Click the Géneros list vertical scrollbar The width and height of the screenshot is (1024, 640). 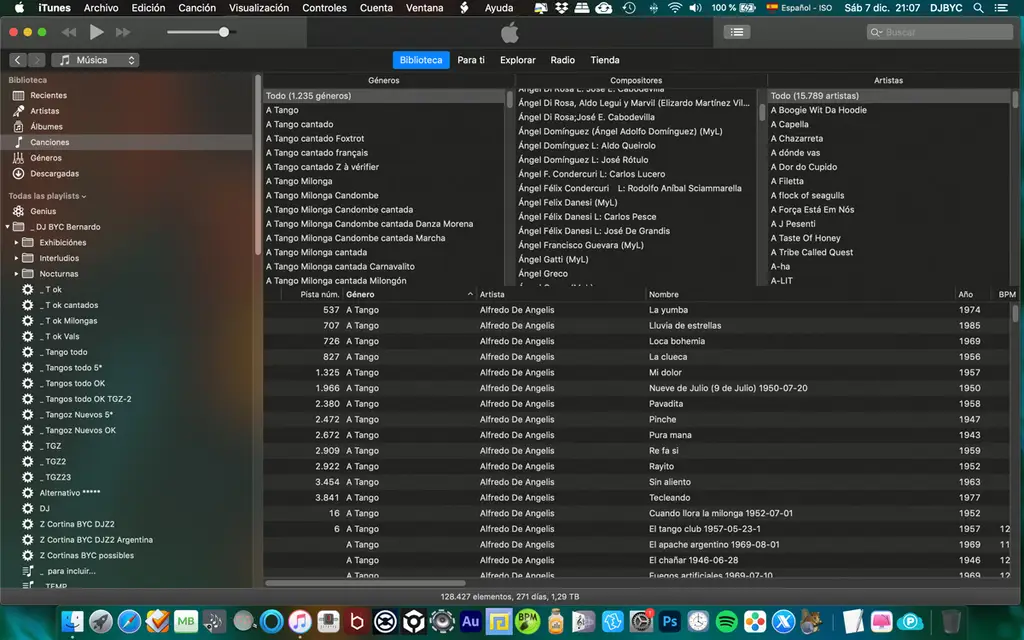click(509, 99)
